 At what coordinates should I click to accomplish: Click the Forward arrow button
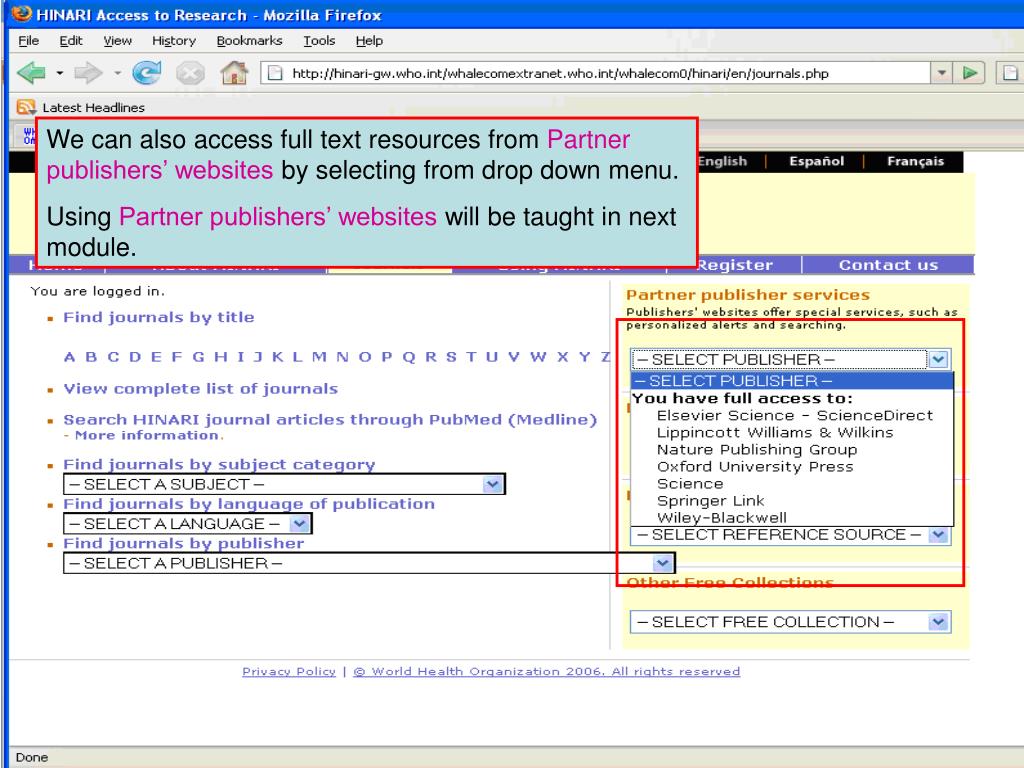pyautogui.click(x=88, y=72)
